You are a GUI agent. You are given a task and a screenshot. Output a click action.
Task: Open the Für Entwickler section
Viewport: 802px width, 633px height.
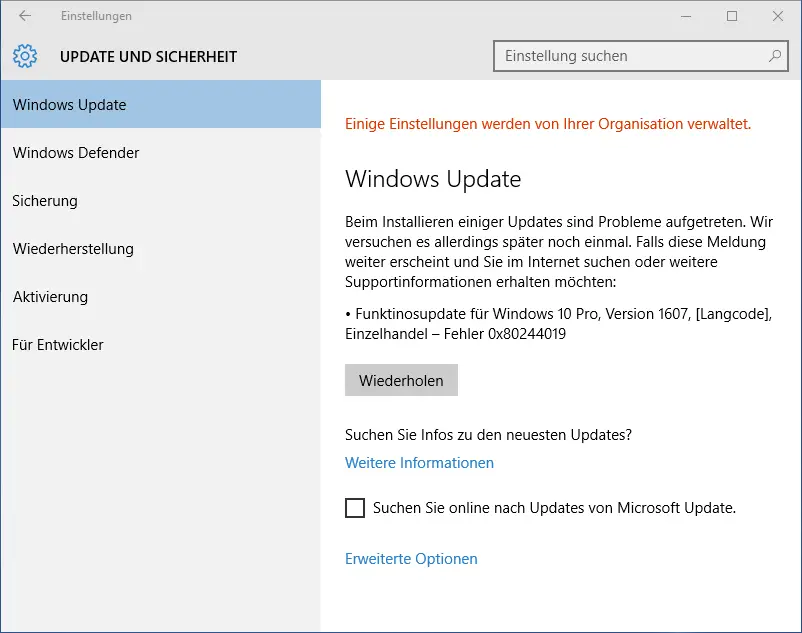(x=161, y=345)
